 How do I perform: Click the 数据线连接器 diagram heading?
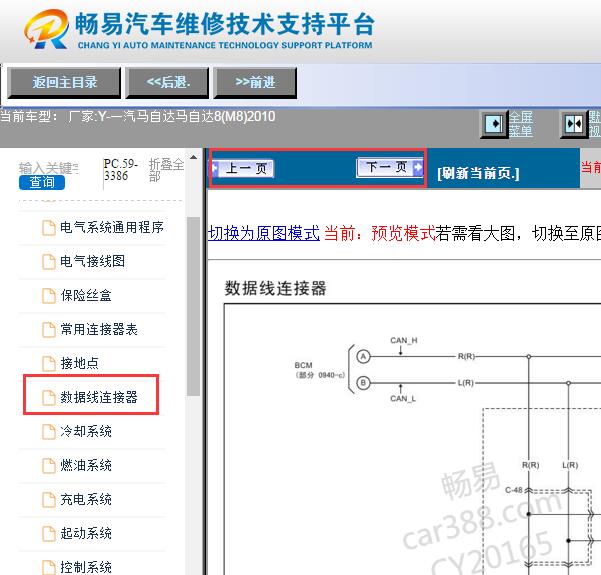(275, 288)
